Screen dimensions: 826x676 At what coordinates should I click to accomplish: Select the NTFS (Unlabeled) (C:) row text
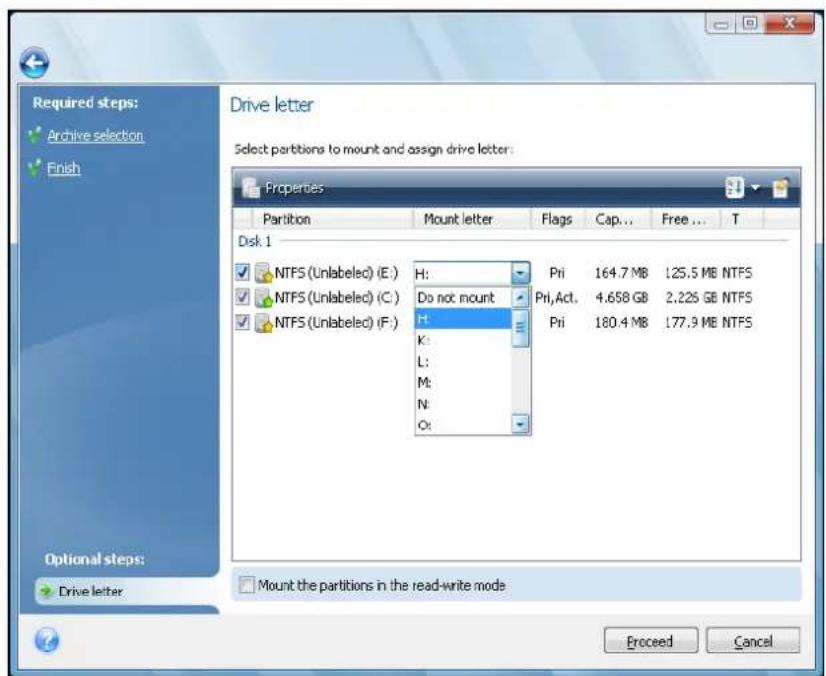coord(337,298)
